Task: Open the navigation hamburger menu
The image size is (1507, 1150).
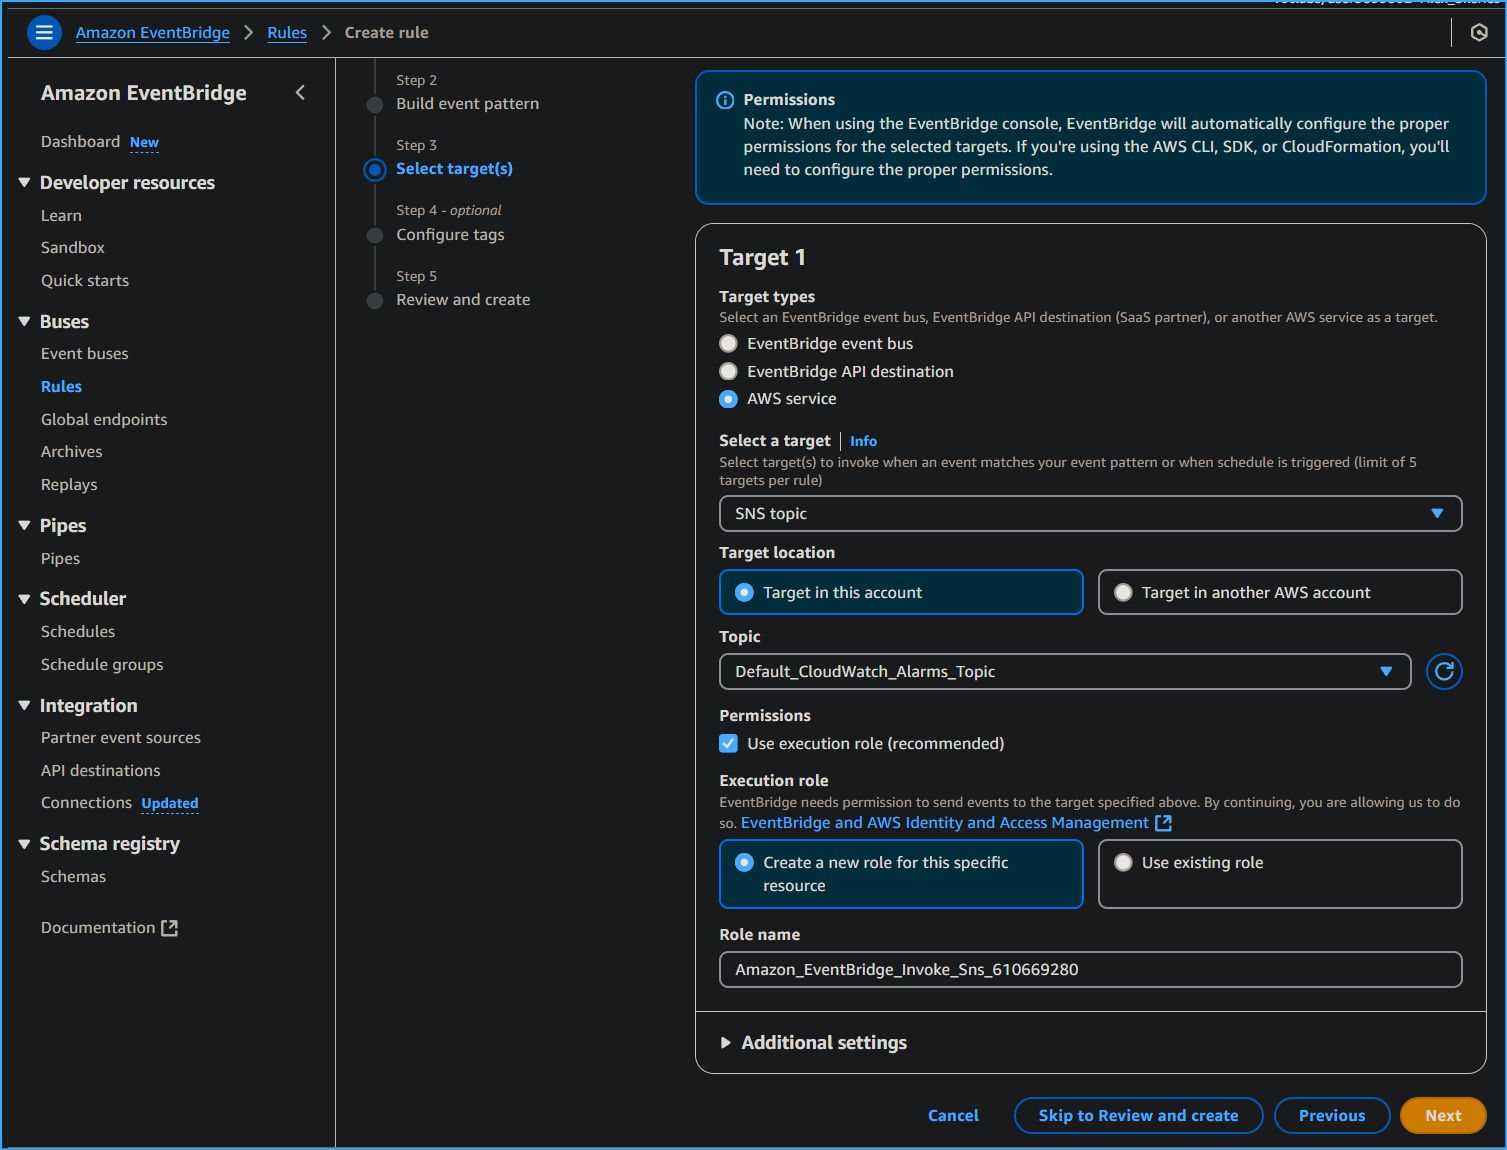Action: click(x=44, y=32)
